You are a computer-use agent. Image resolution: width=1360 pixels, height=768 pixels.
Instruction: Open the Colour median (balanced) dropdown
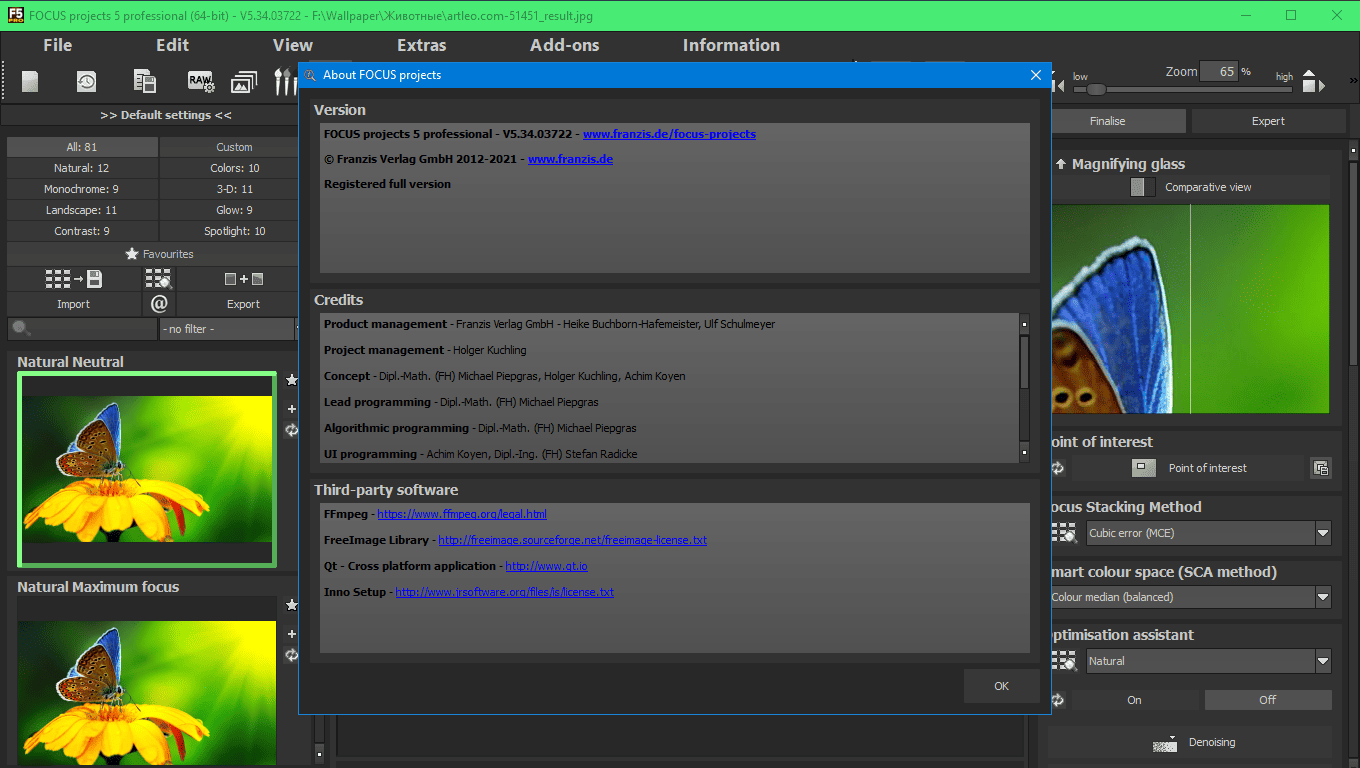point(1190,597)
